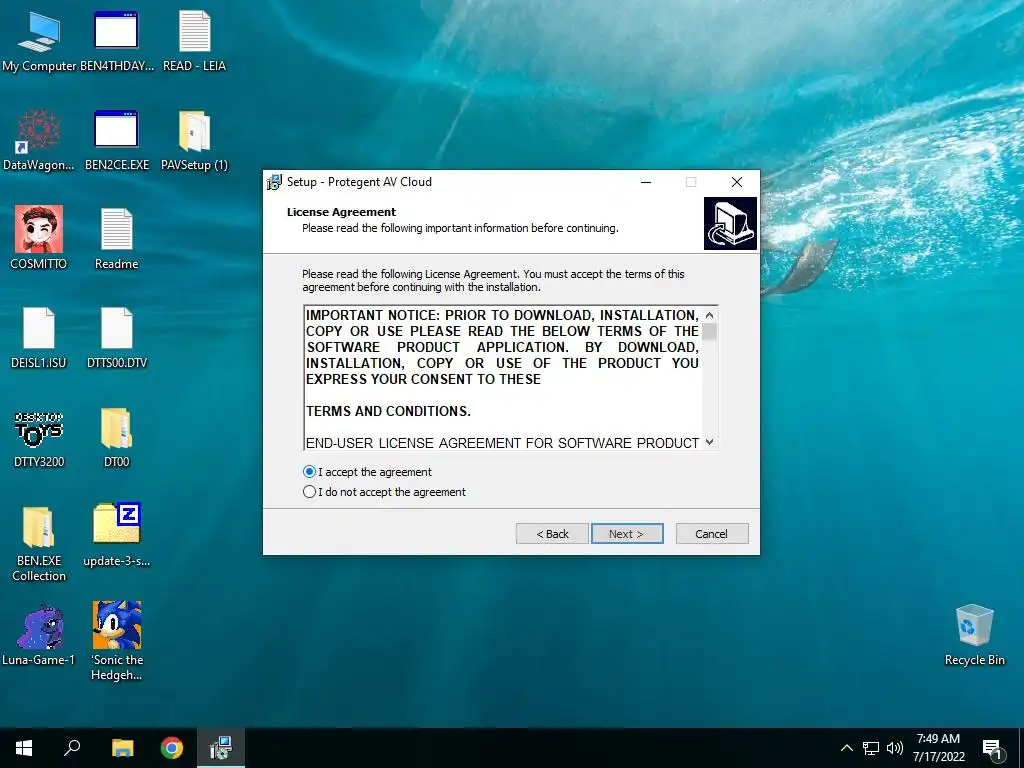Click the network tray icon
Image resolution: width=1024 pixels, height=768 pixels.
click(871, 748)
